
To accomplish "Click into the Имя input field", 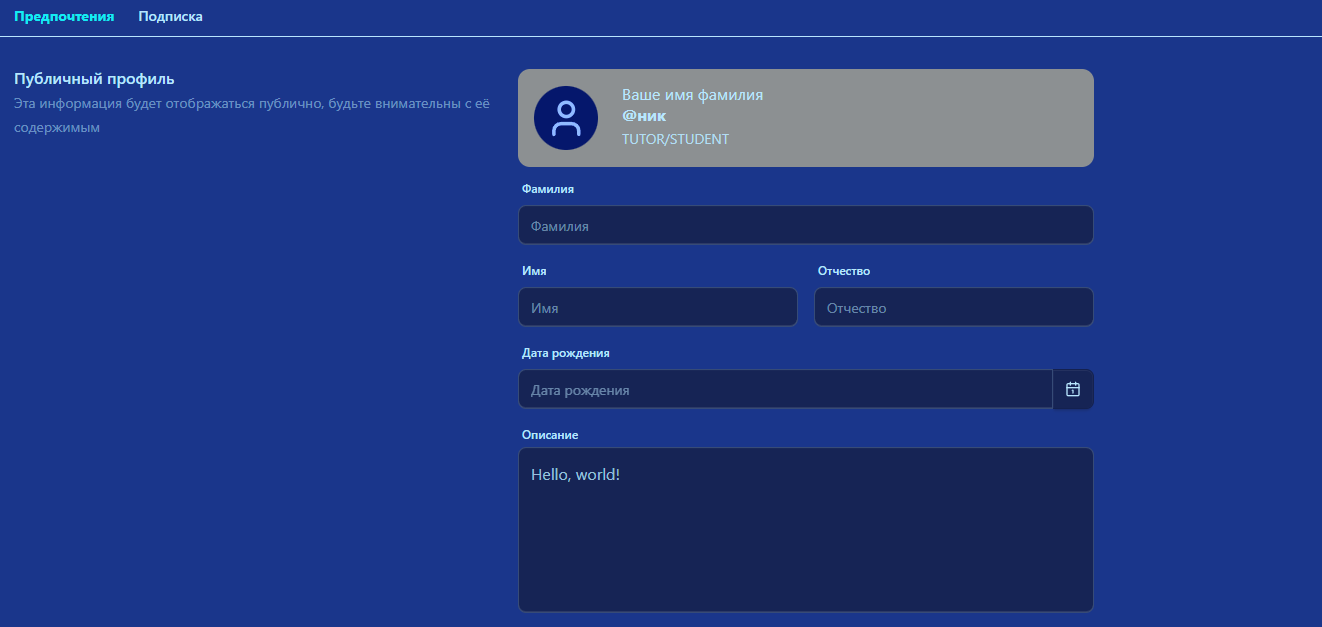I will click(657, 307).
